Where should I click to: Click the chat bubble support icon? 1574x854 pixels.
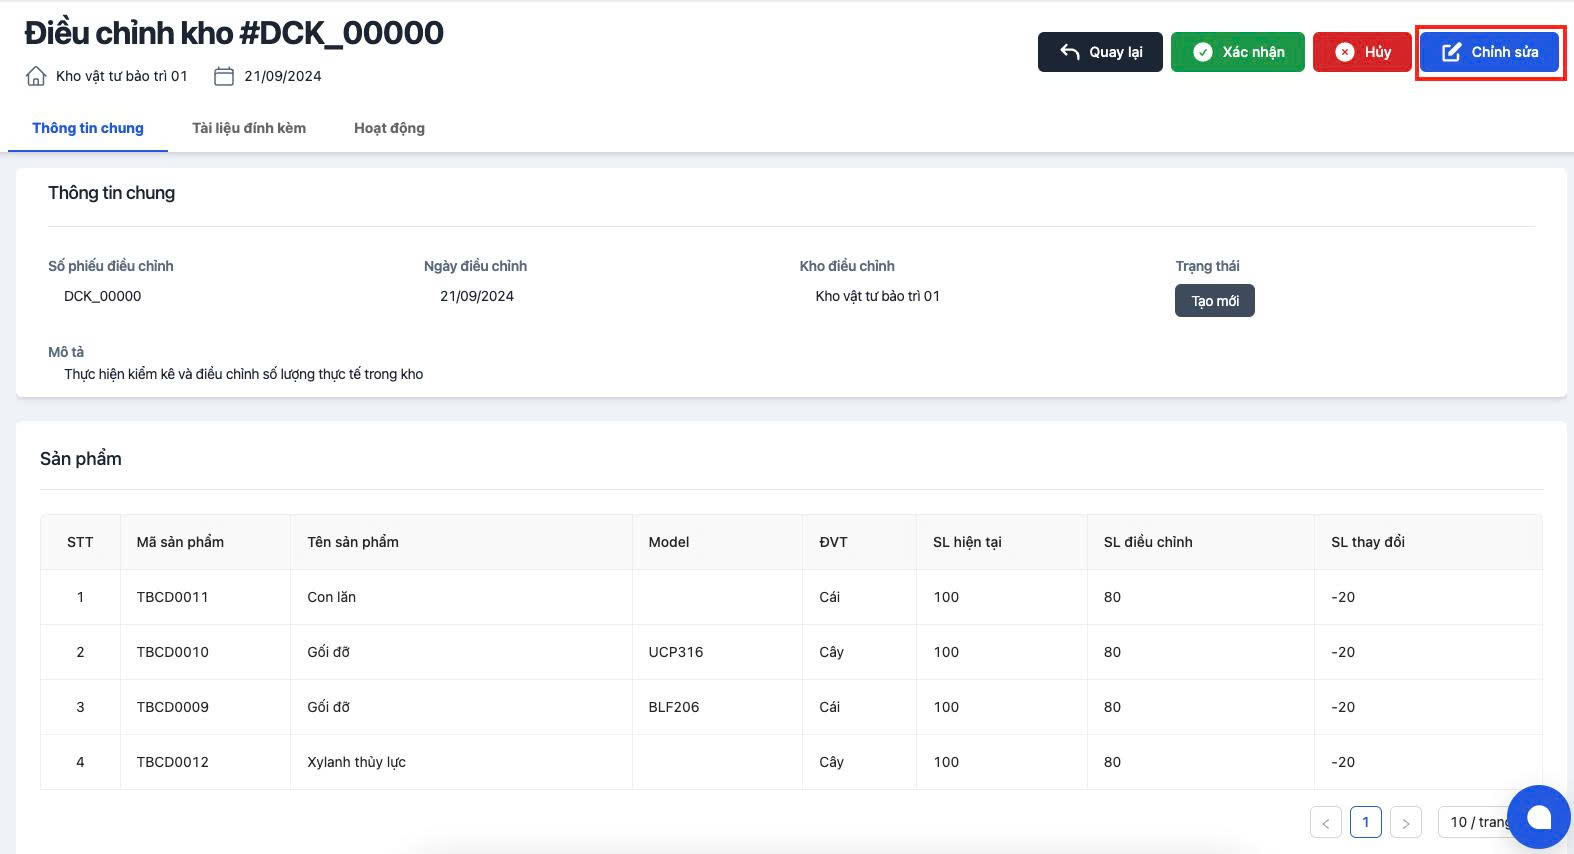pyautogui.click(x=1539, y=817)
